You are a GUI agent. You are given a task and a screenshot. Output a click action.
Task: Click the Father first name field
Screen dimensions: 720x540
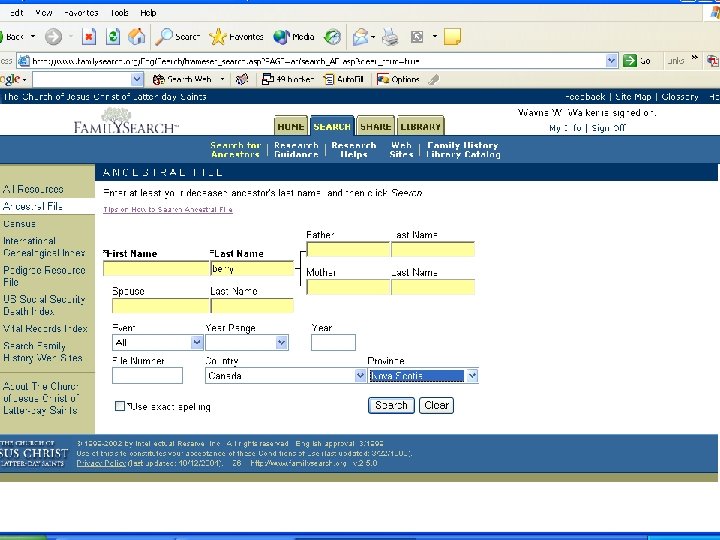348,249
